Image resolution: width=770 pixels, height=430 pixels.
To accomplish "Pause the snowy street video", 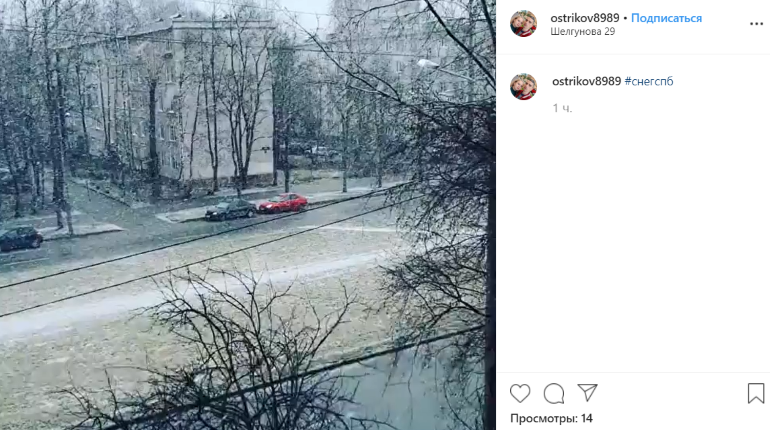I will tap(248, 215).
